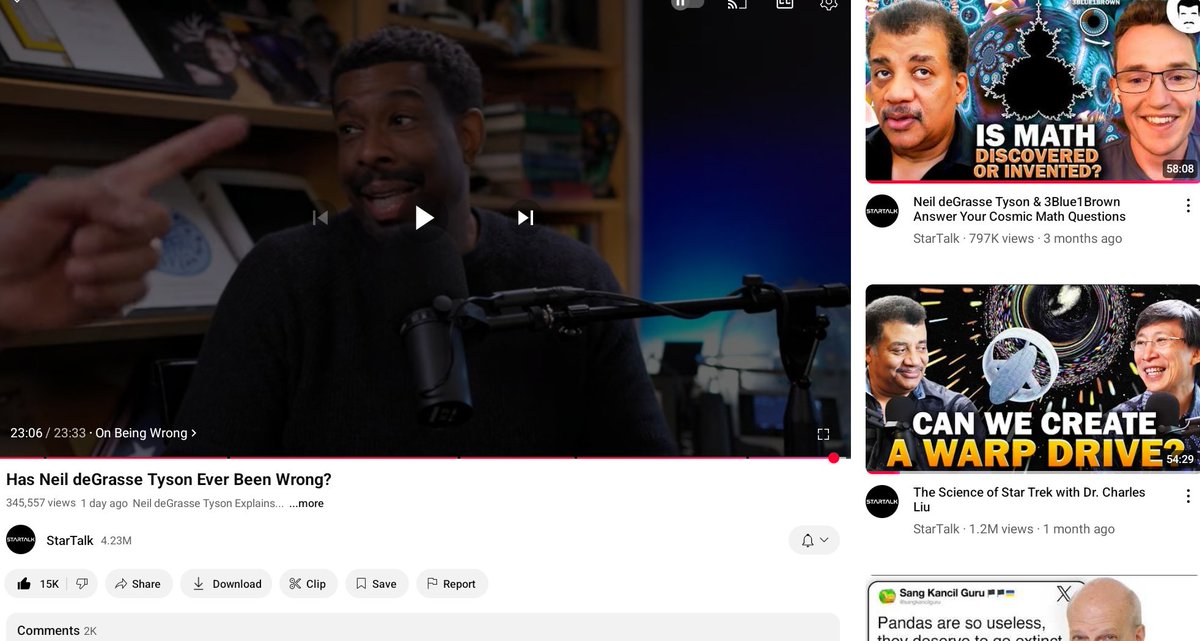This screenshot has width=1200, height=641.
Task: Toggle the autoplay switch in the player
Action: tap(687, 3)
